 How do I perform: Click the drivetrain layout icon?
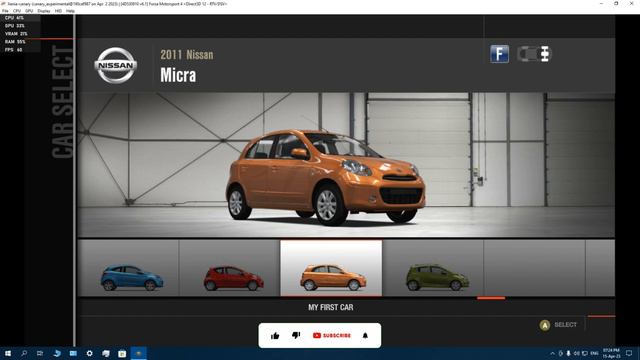click(x=534, y=54)
